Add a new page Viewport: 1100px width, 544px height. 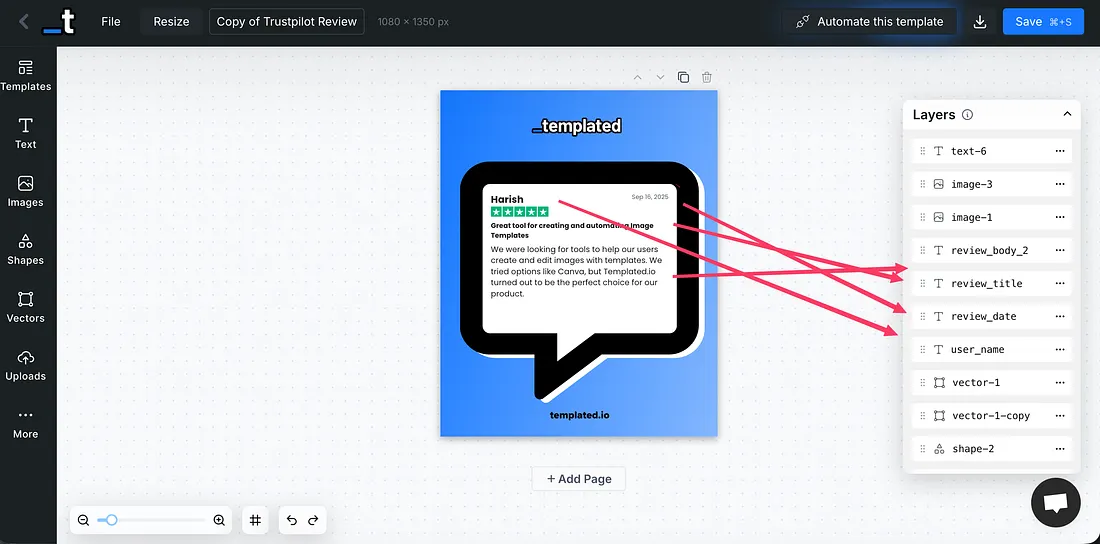(x=579, y=479)
